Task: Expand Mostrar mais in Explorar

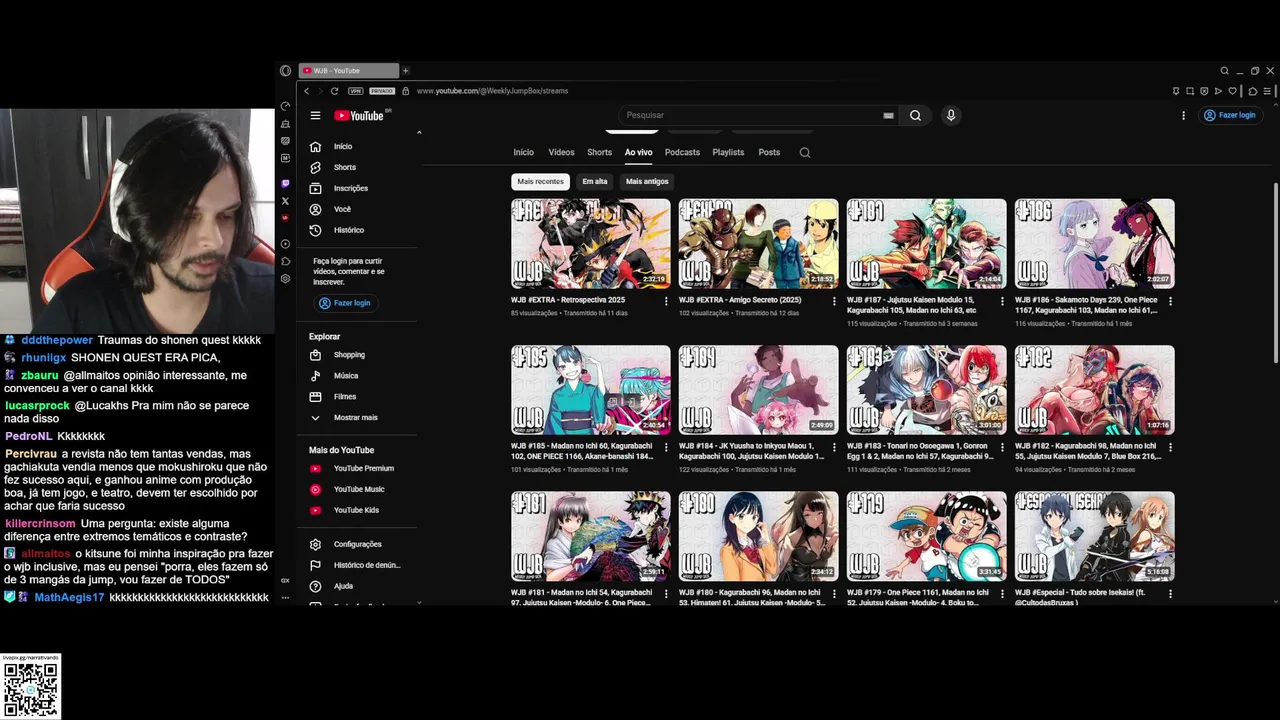Action: [x=358, y=418]
